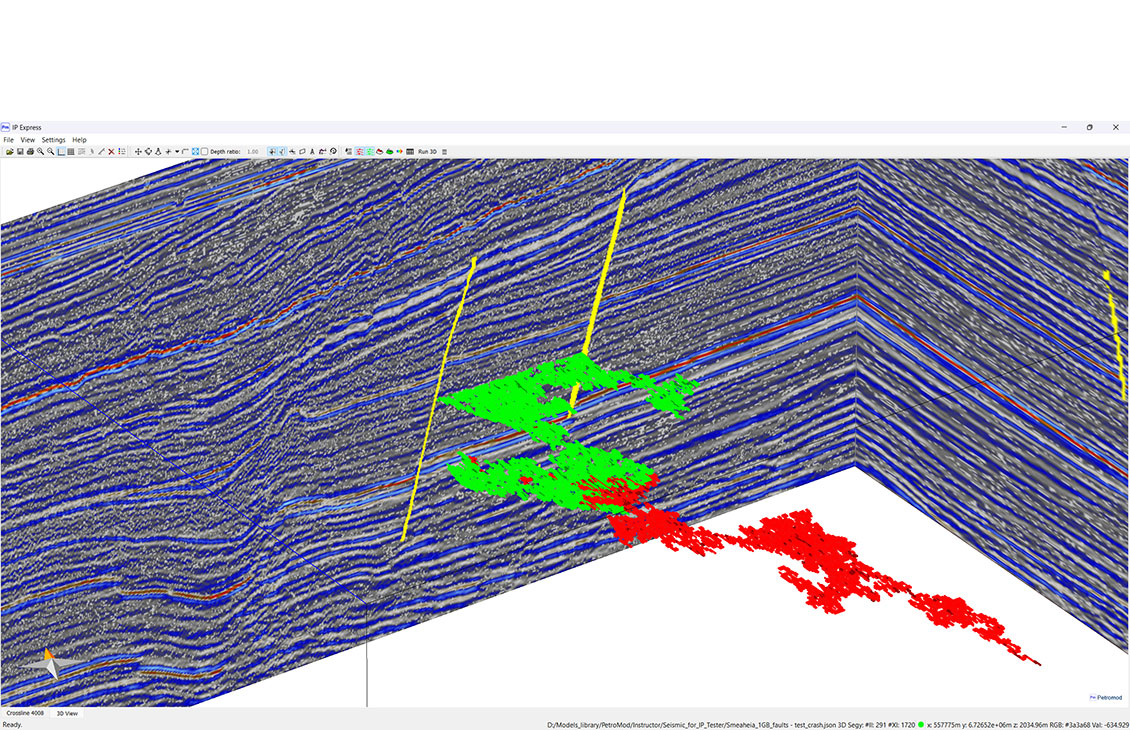Toggle the green seed display button
This screenshot has height=730, width=1130.
pos(370,151)
